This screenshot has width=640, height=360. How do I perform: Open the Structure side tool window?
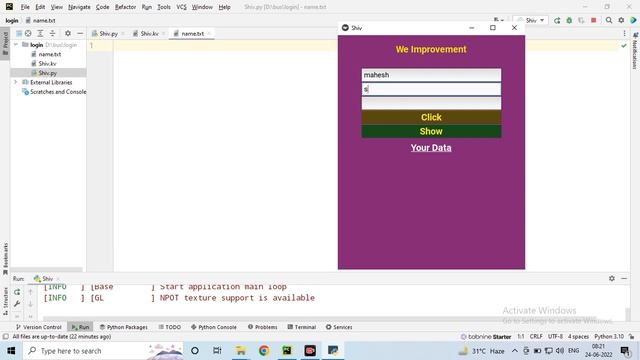(x=5, y=301)
